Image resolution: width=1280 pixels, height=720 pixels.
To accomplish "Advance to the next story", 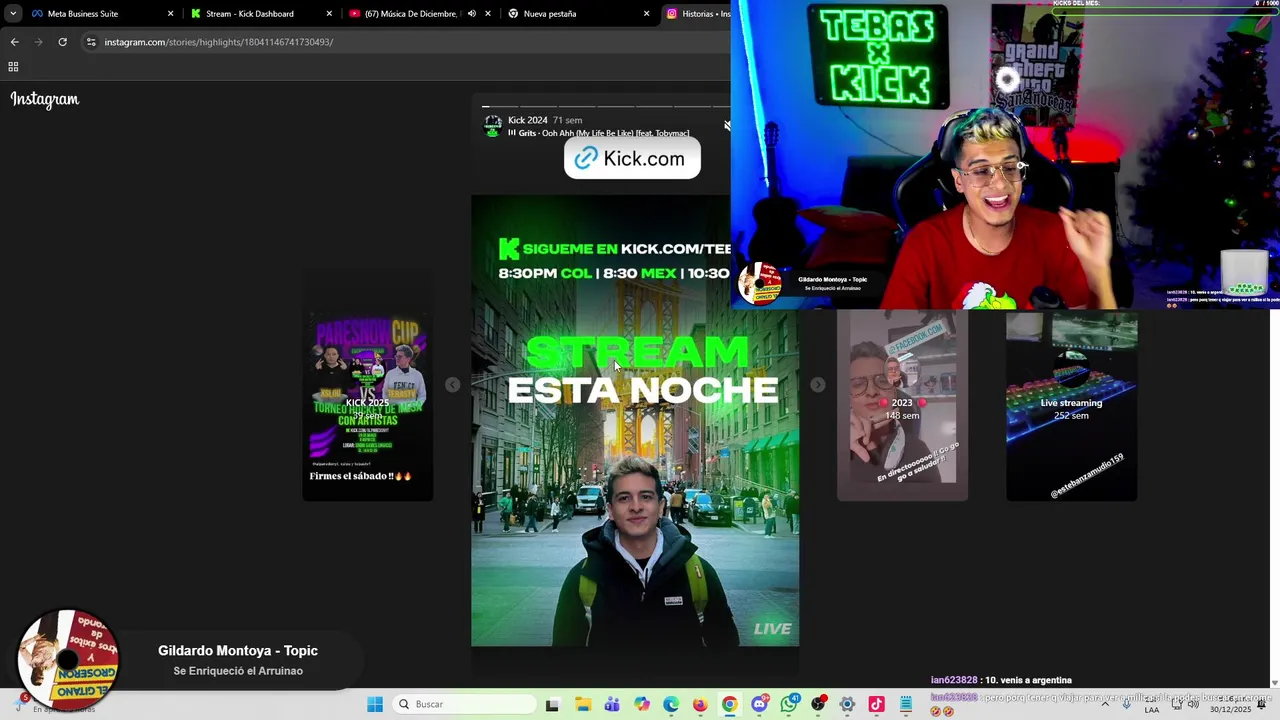I will click(817, 385).
